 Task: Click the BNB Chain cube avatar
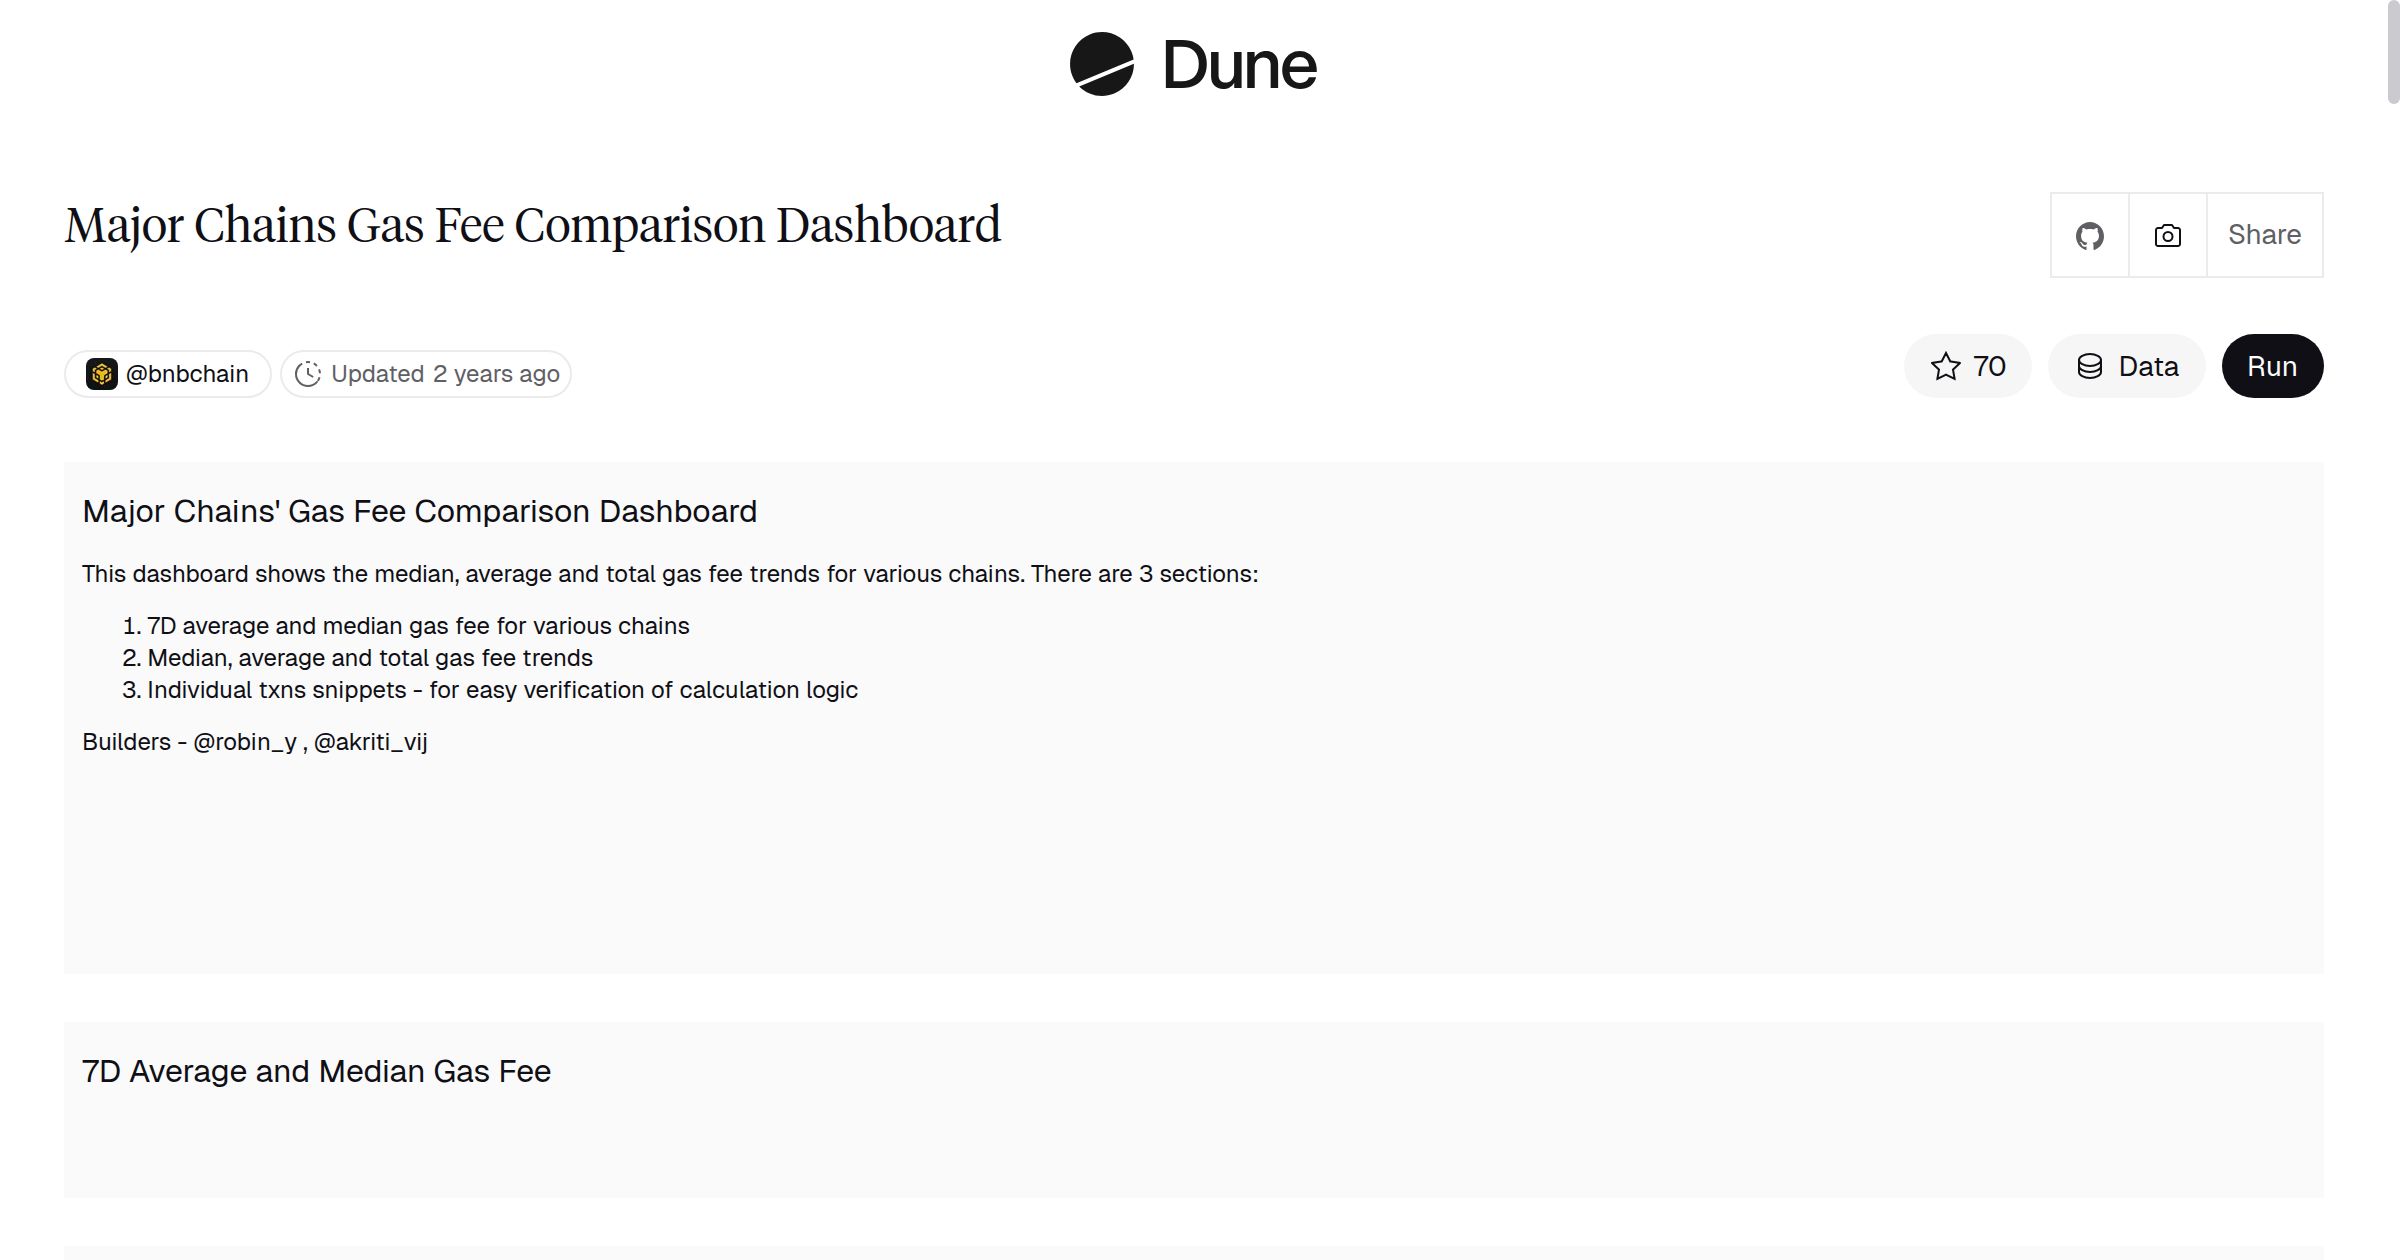(103, 373)
